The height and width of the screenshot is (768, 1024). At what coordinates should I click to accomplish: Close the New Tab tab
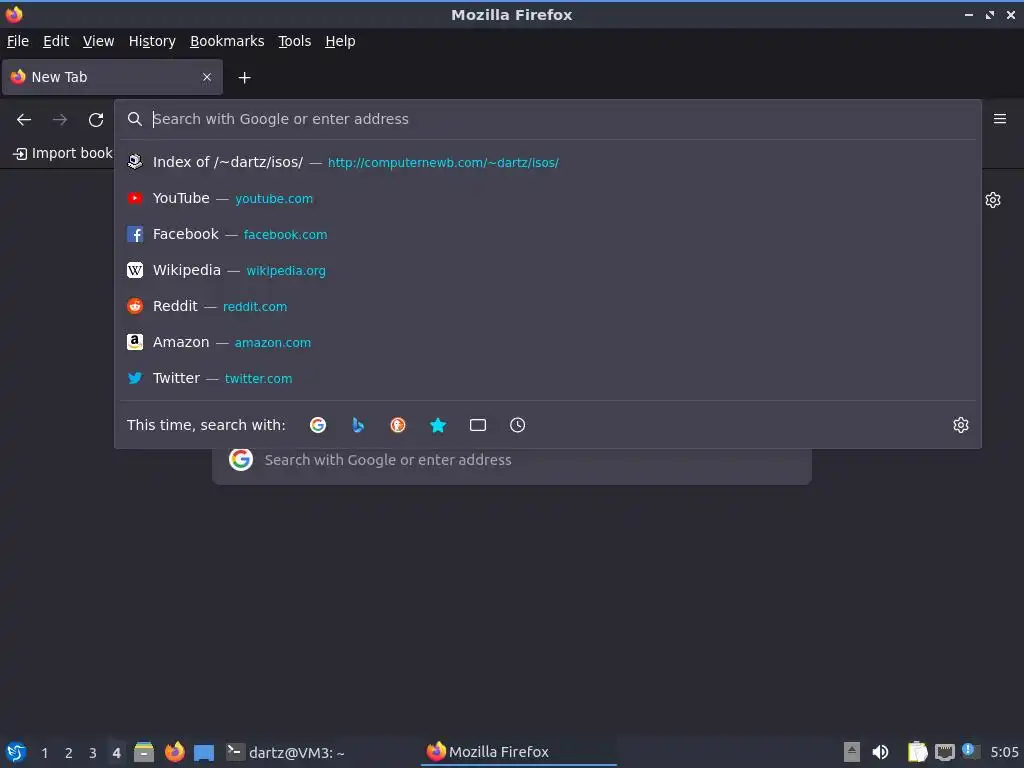[x=207, y=77]
